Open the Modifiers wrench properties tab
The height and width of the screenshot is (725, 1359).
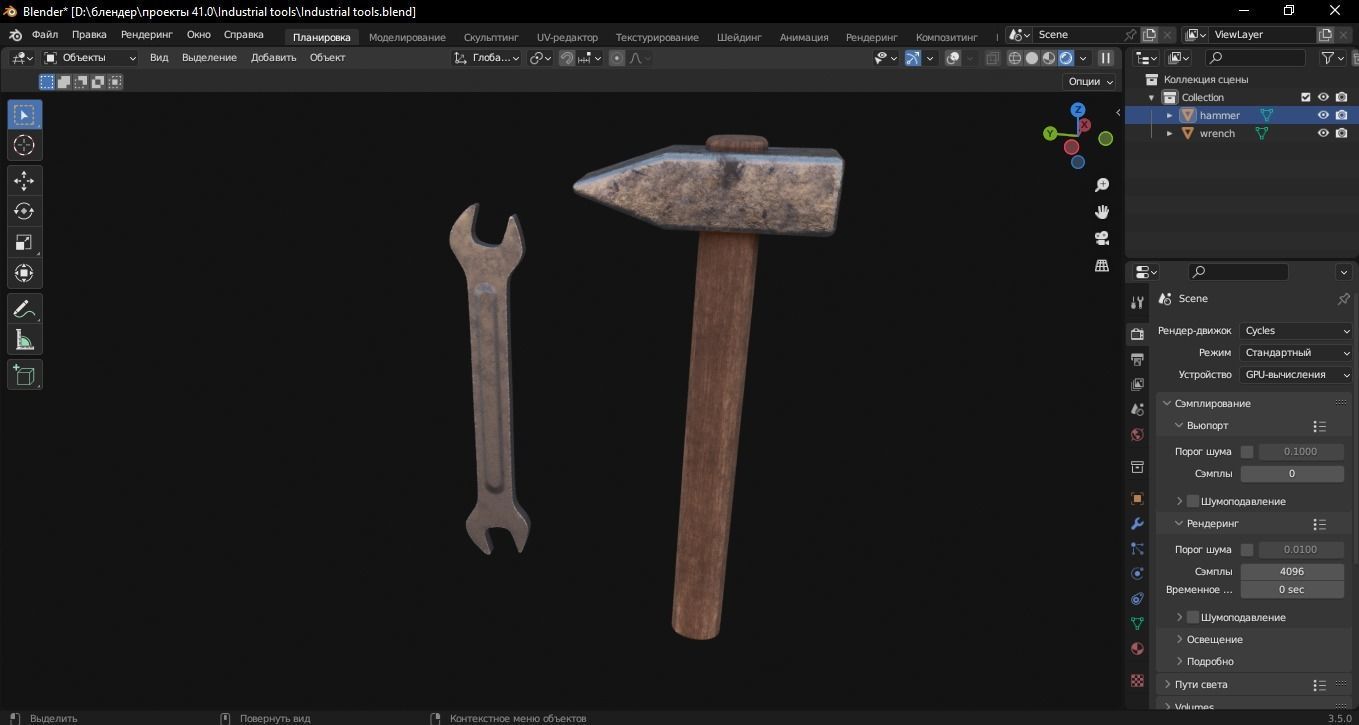[1137, 523]
